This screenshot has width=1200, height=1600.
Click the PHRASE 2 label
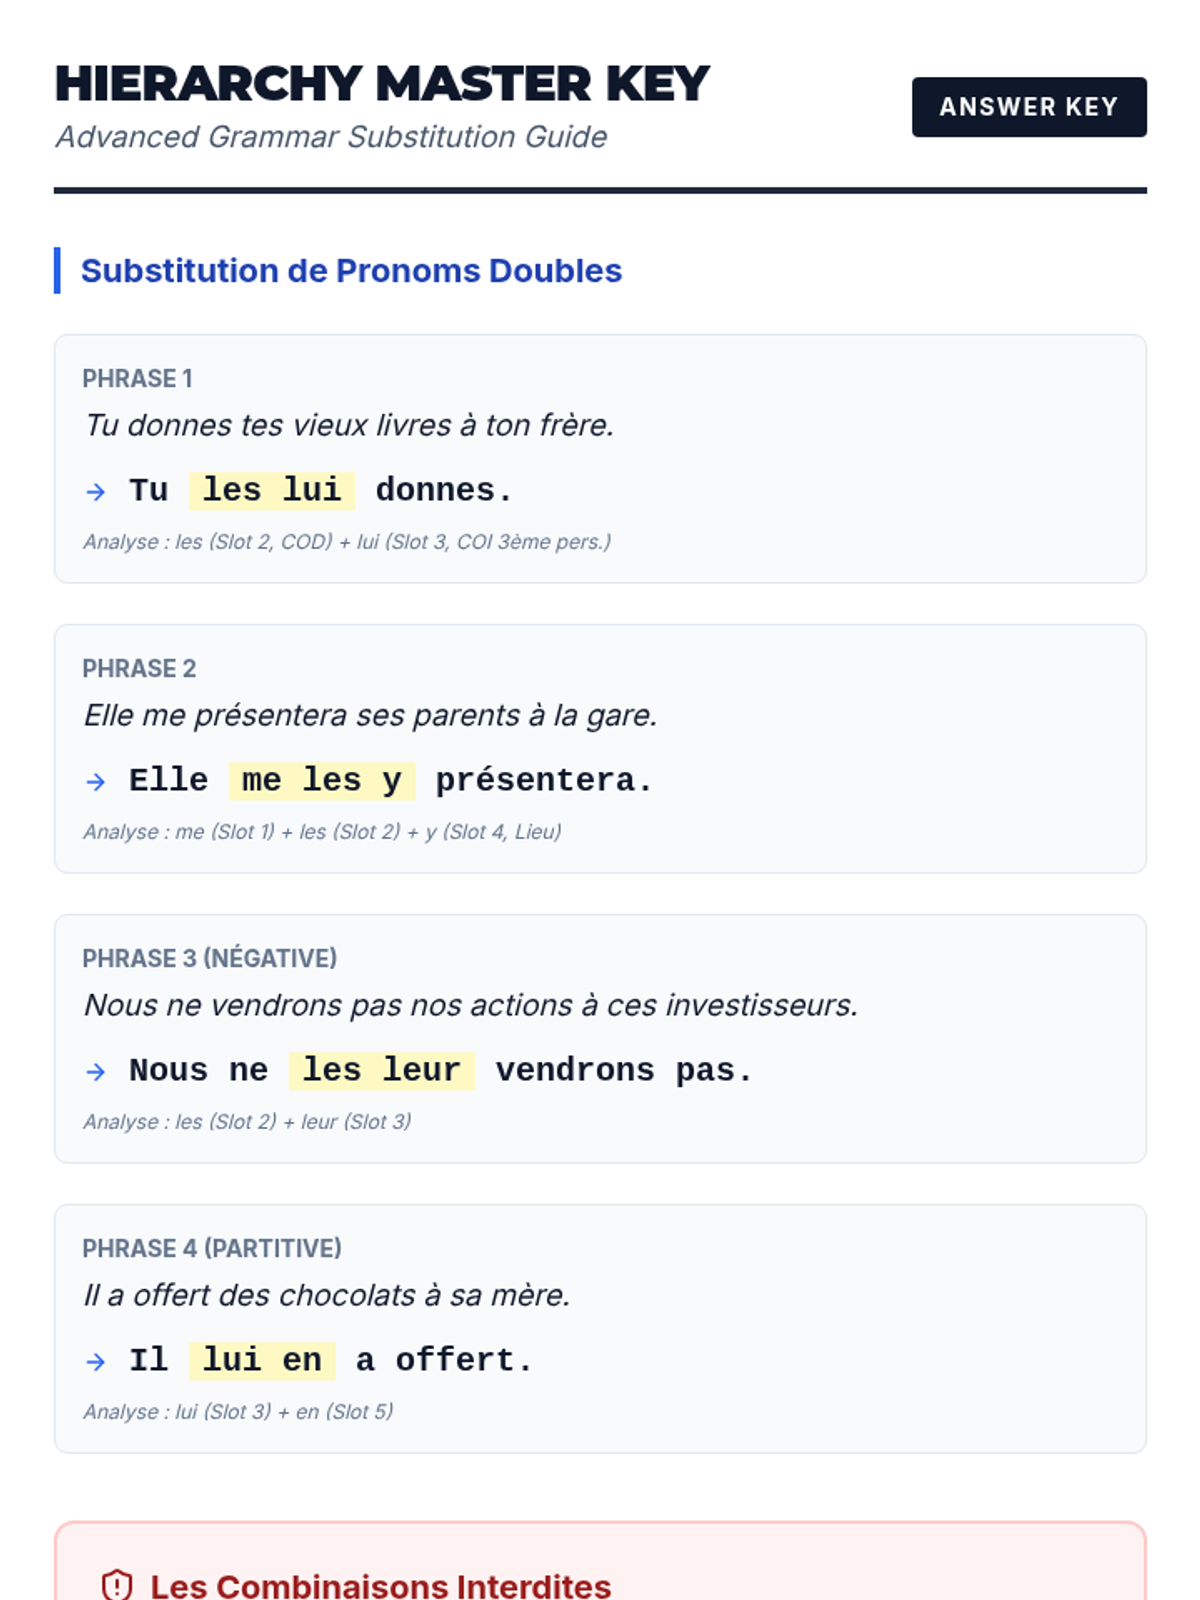pyautogui.click(x=139, y=669)
